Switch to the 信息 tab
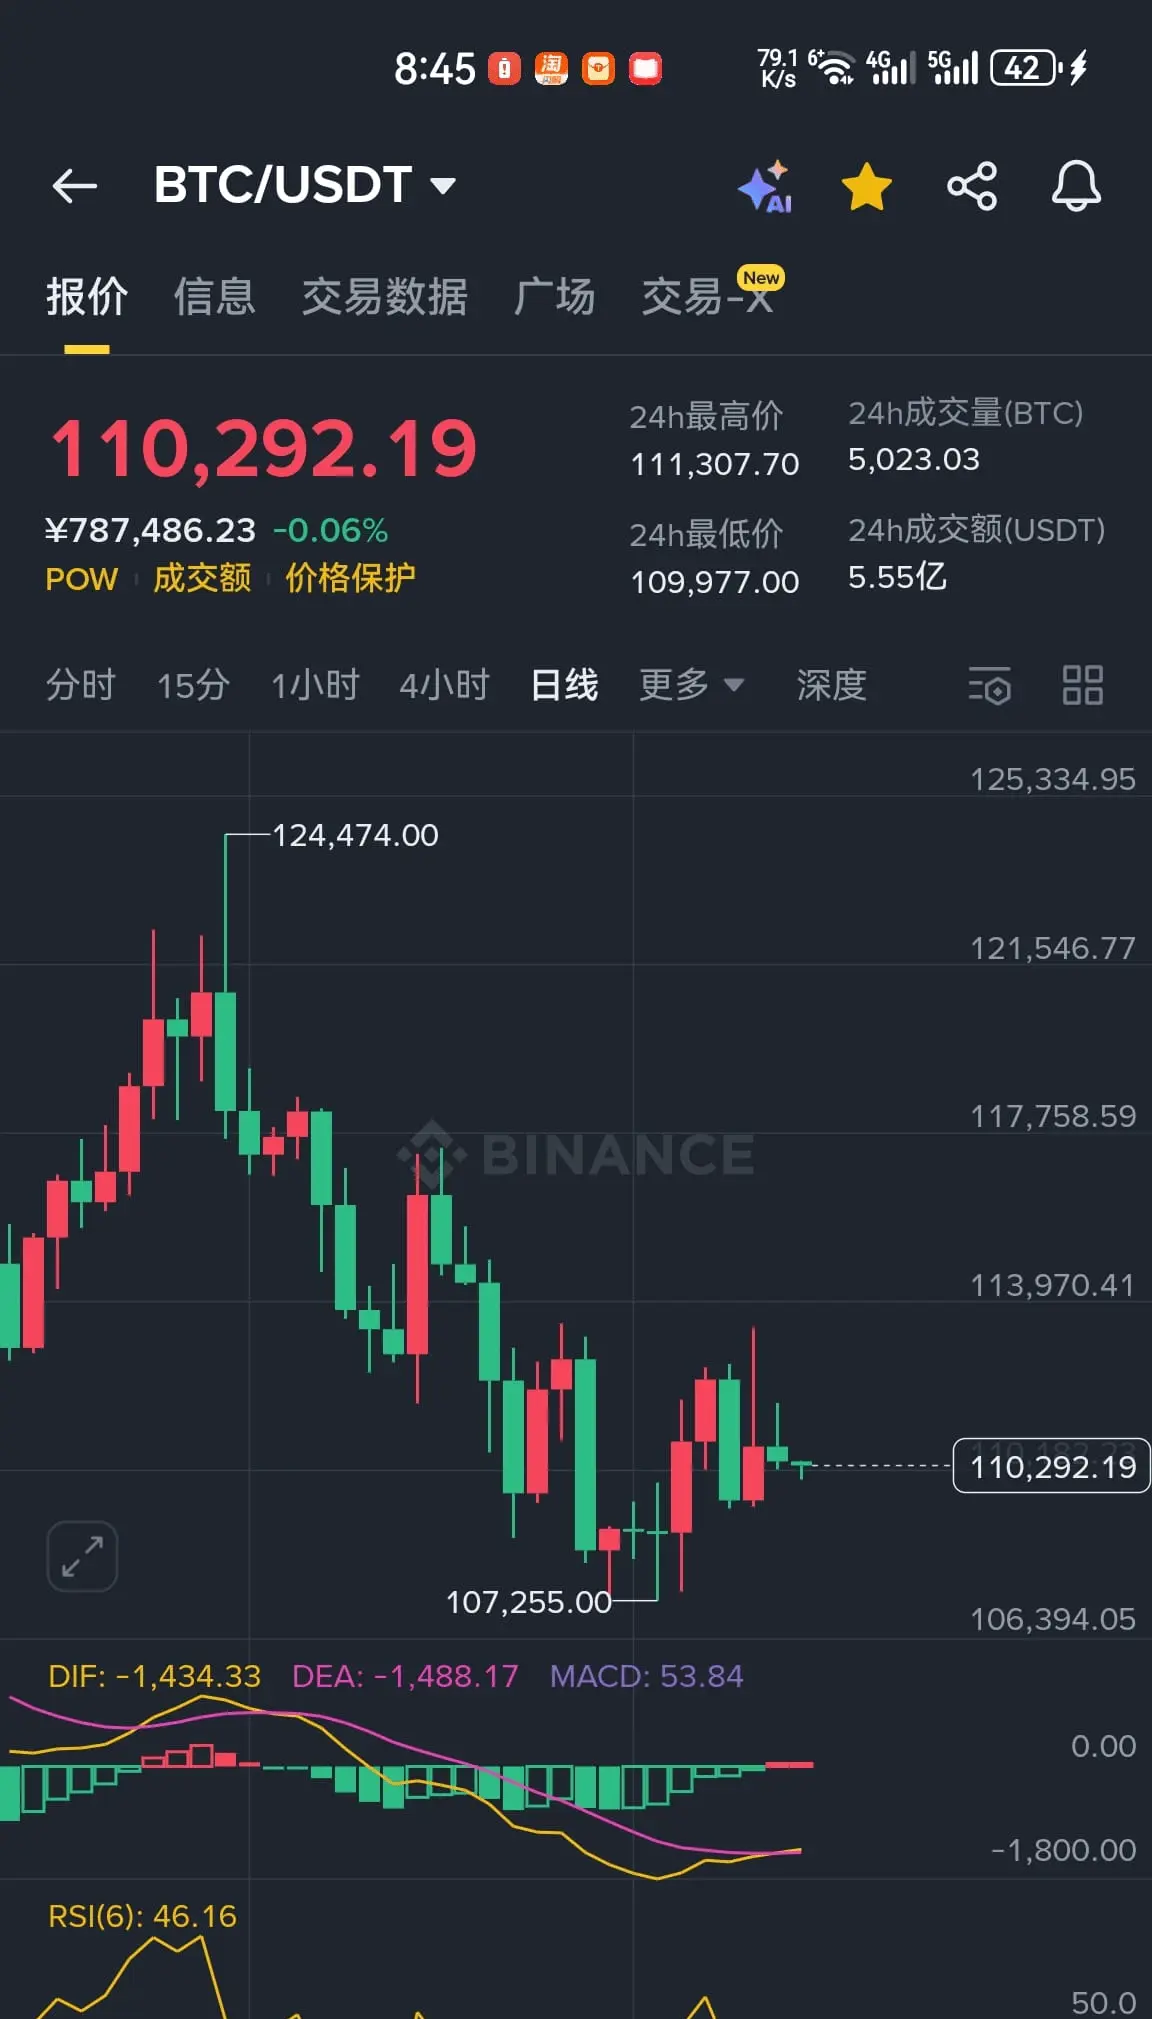 click(x=214, y=297)
